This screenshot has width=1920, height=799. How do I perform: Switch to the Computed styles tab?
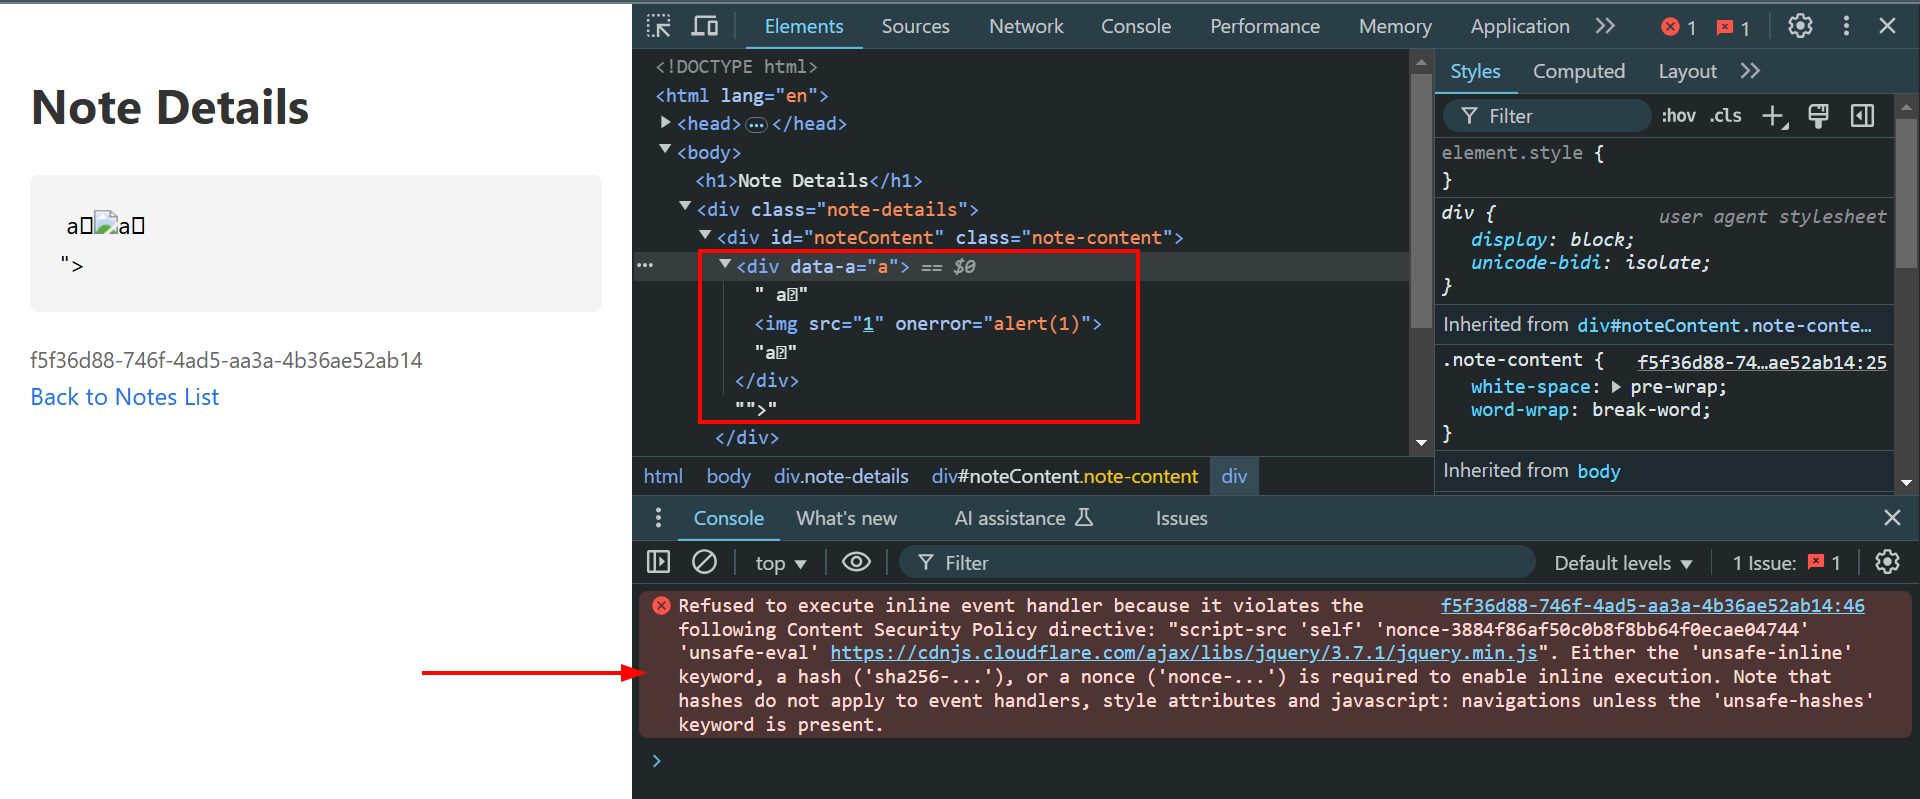1578,71
